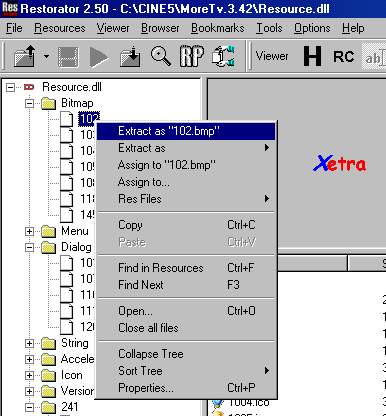Click the save disk toolbar icon
Screen dimensions: 386x416
[68, 57]
